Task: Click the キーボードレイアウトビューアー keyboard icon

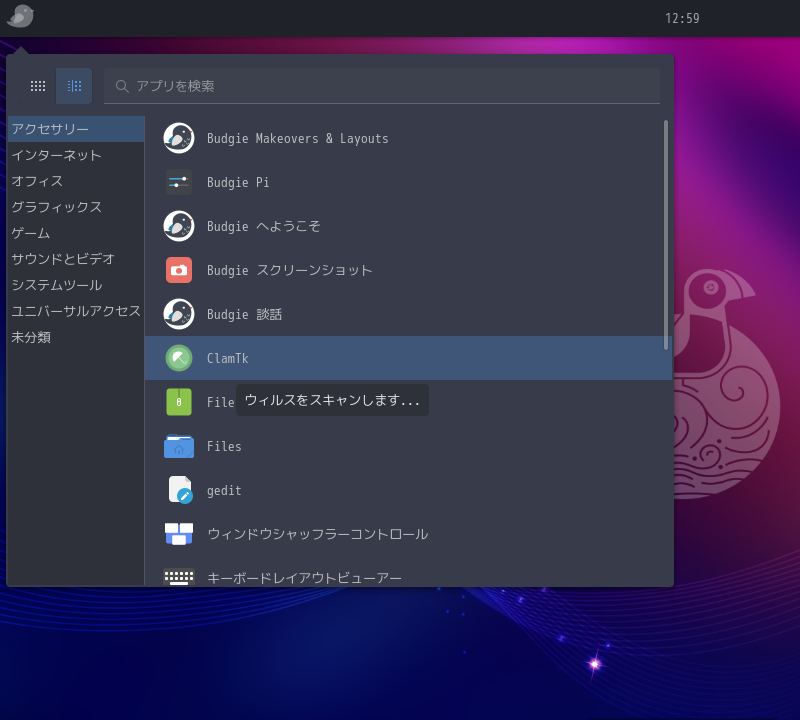Action: click(179, 577)
